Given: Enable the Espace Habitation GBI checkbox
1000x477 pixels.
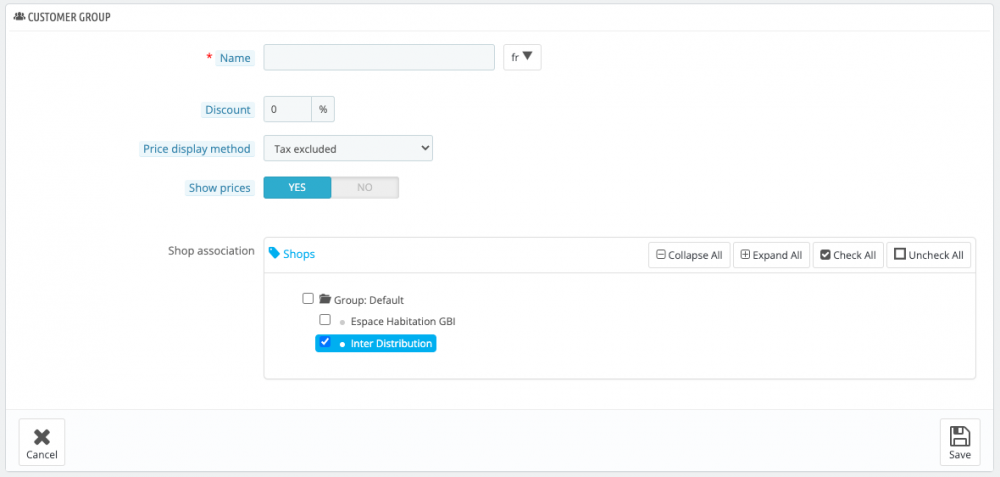Looking at the screenshot, I should pyautogui.click(x=325, y=320).
